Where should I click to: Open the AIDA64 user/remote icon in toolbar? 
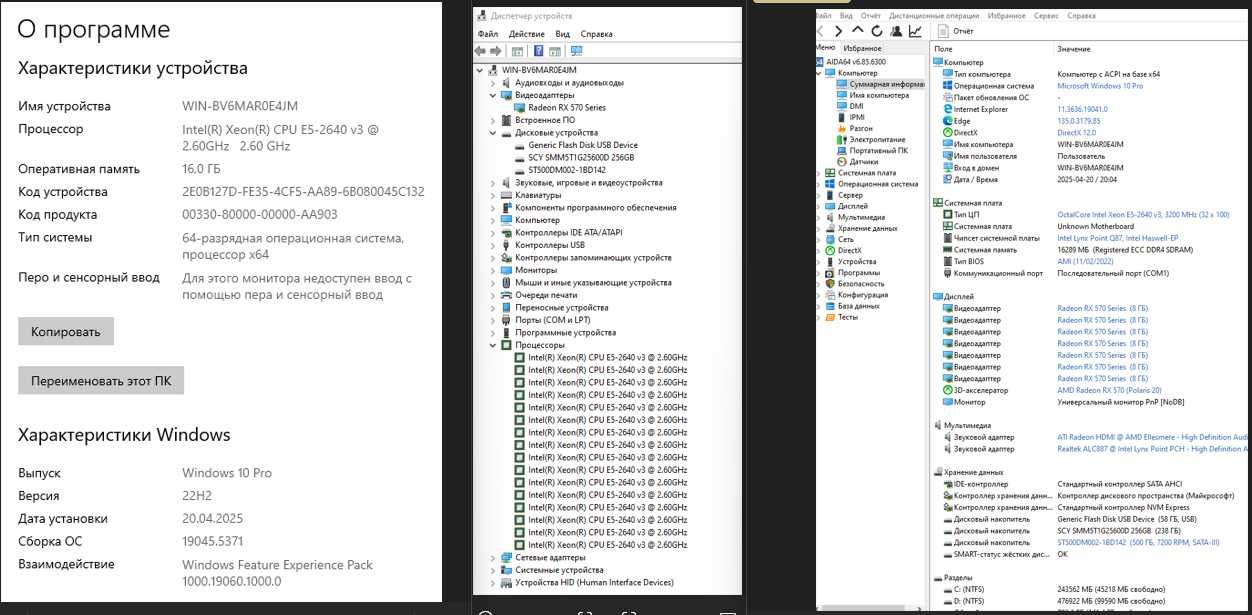coord(896,32)
